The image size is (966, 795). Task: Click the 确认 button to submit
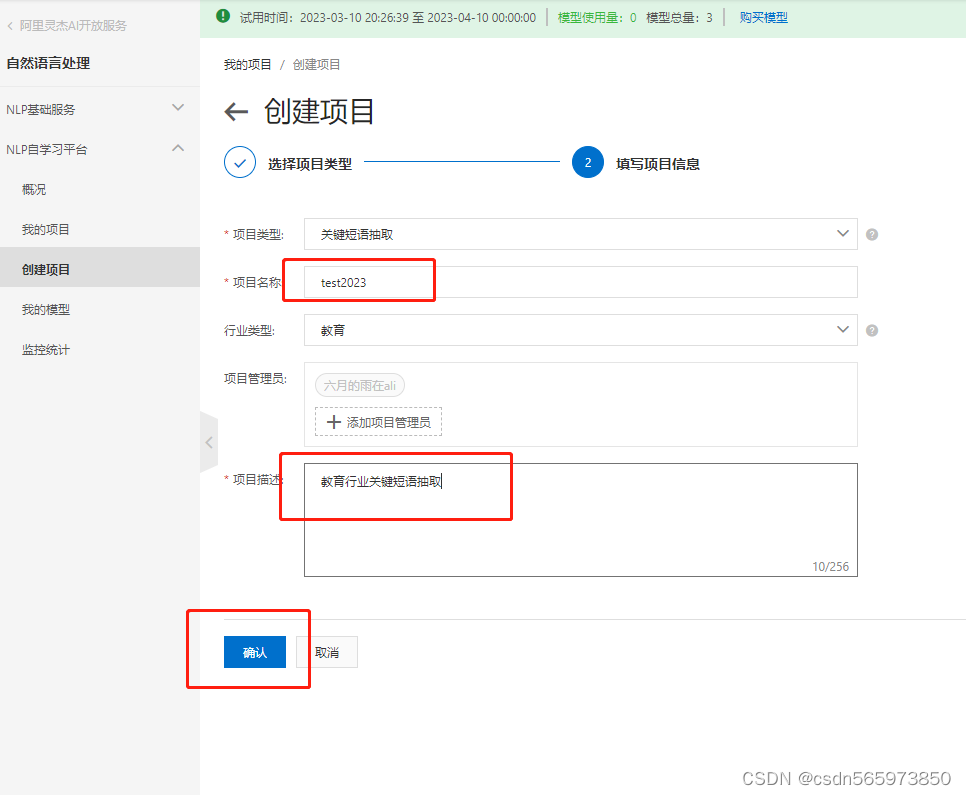[254, 651]
